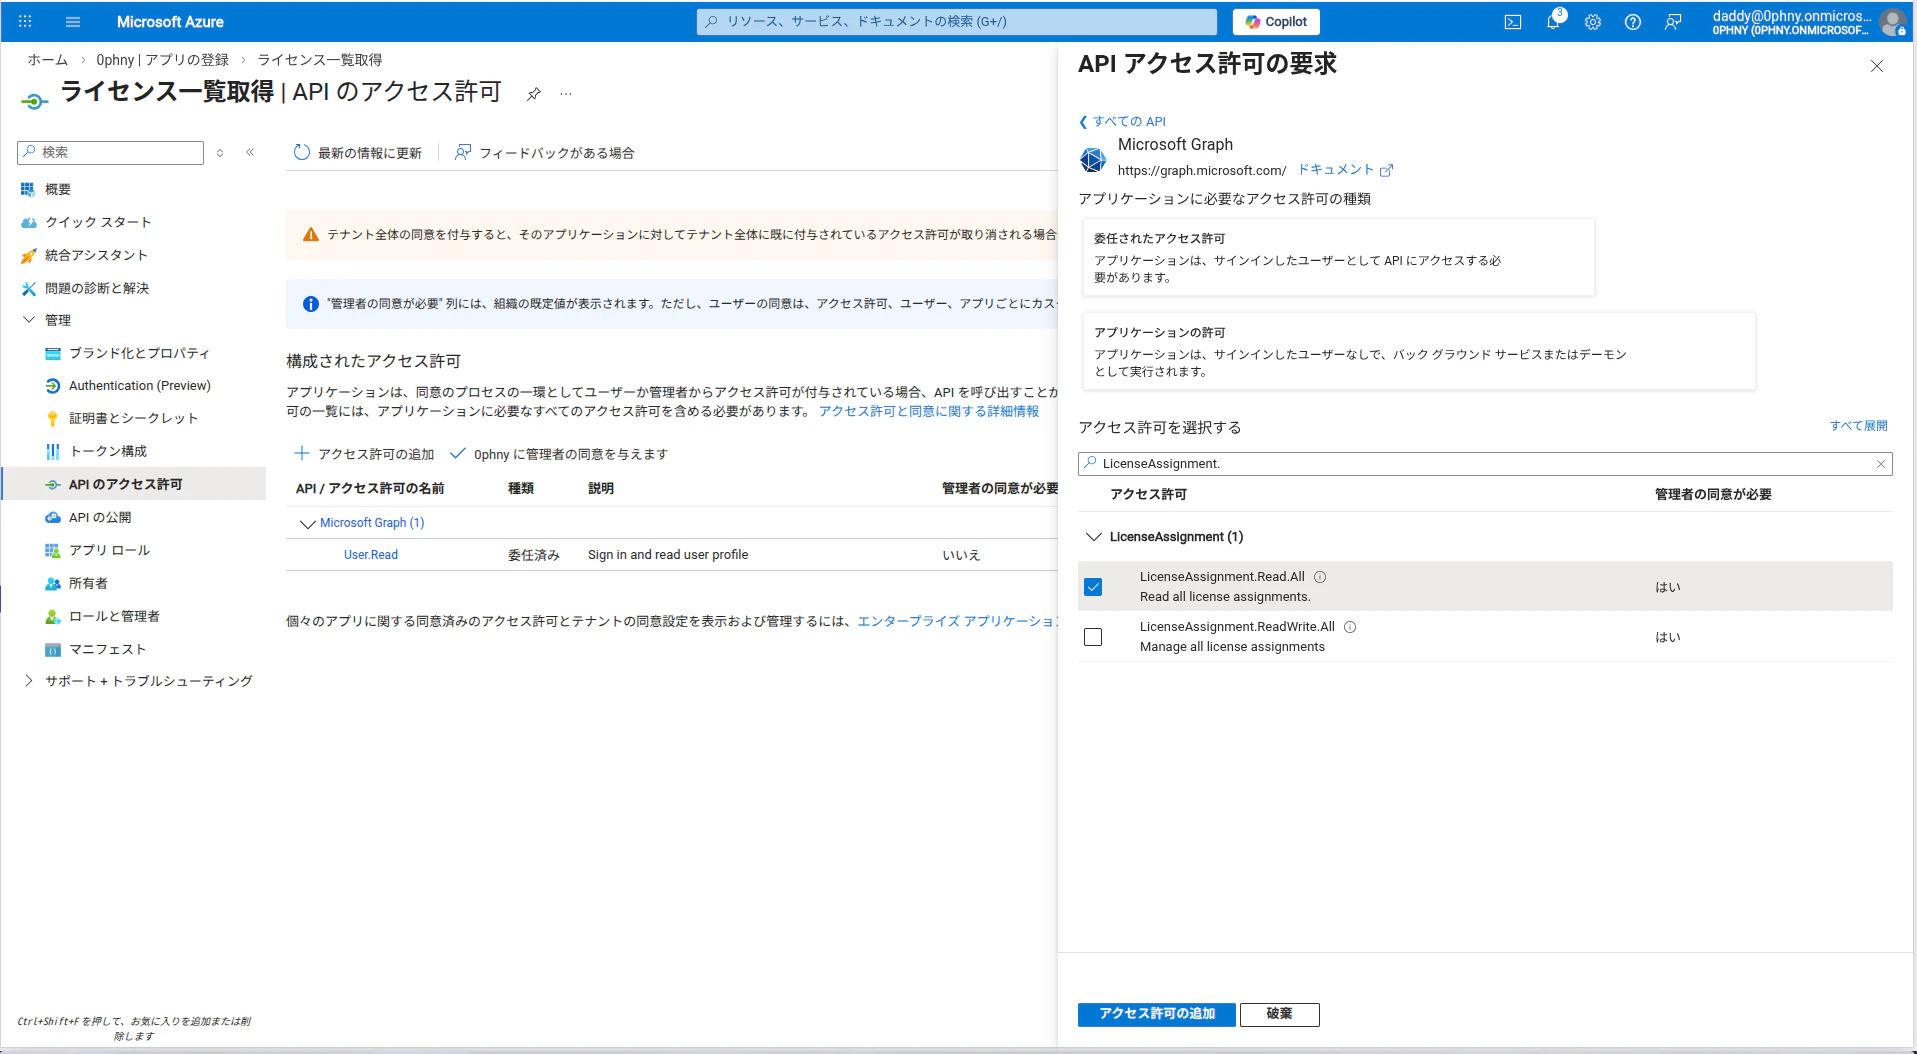Select API のアクセス許可 in the sidebar
Viewport: 1917px width, 1054px height.
pyautogui.click(x=134, y=484)
